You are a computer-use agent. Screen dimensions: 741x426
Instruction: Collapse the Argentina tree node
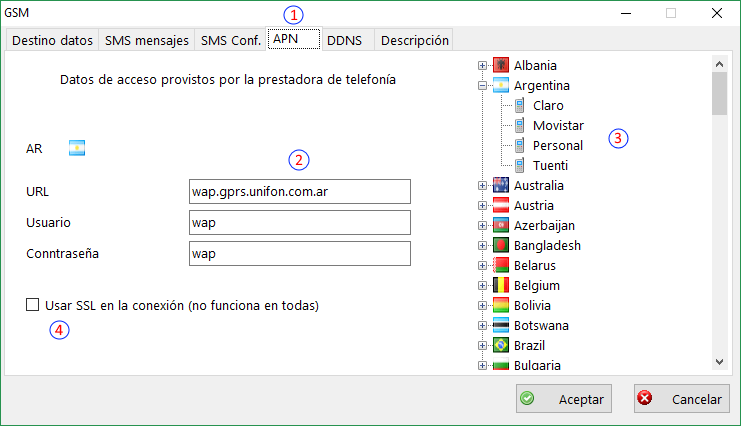coord(483,86)
